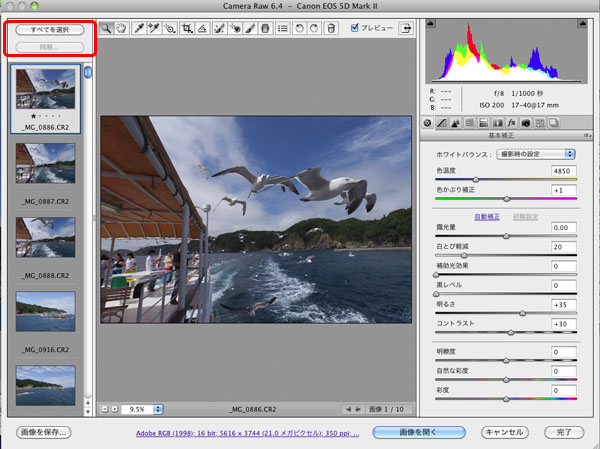The height and width of the screenshot is (449, 600).
Task: Select the Zoom tool in toolbar
Action: (x=107, y=29)
